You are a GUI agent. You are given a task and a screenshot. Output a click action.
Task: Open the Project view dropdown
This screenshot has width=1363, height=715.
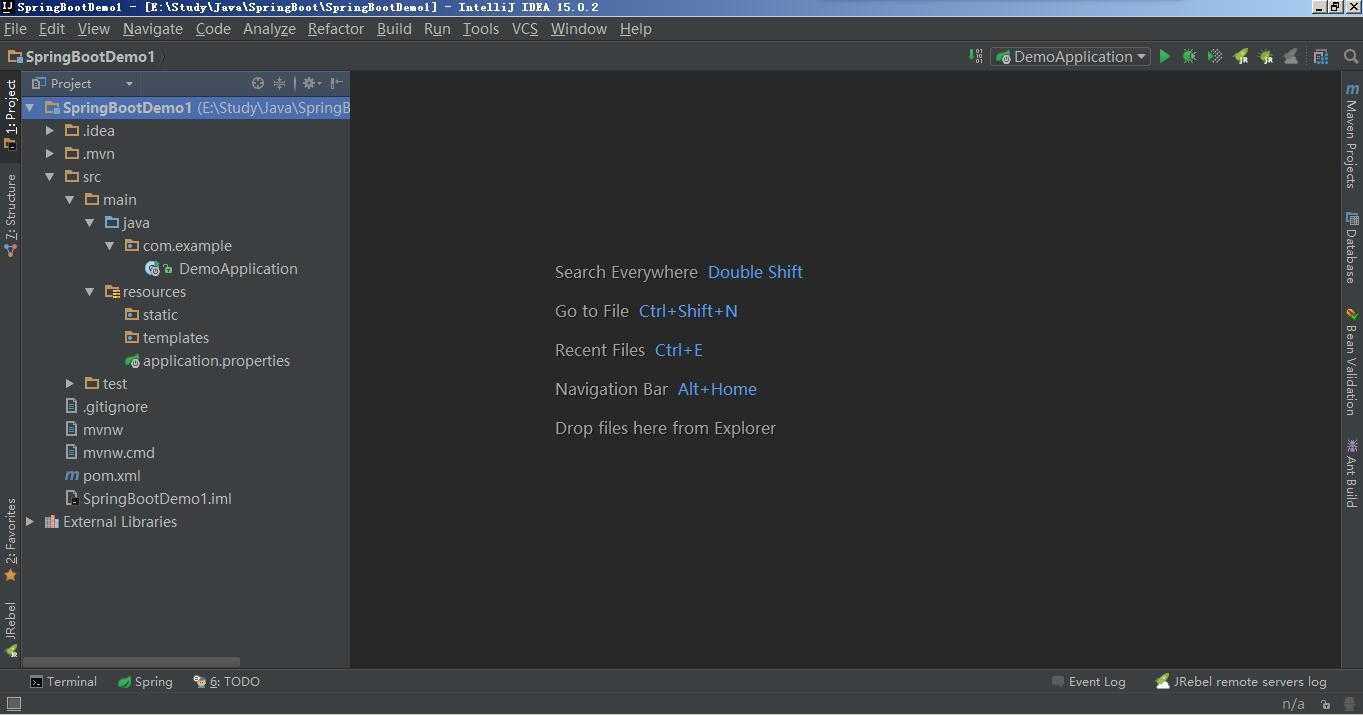click(82, 83)
